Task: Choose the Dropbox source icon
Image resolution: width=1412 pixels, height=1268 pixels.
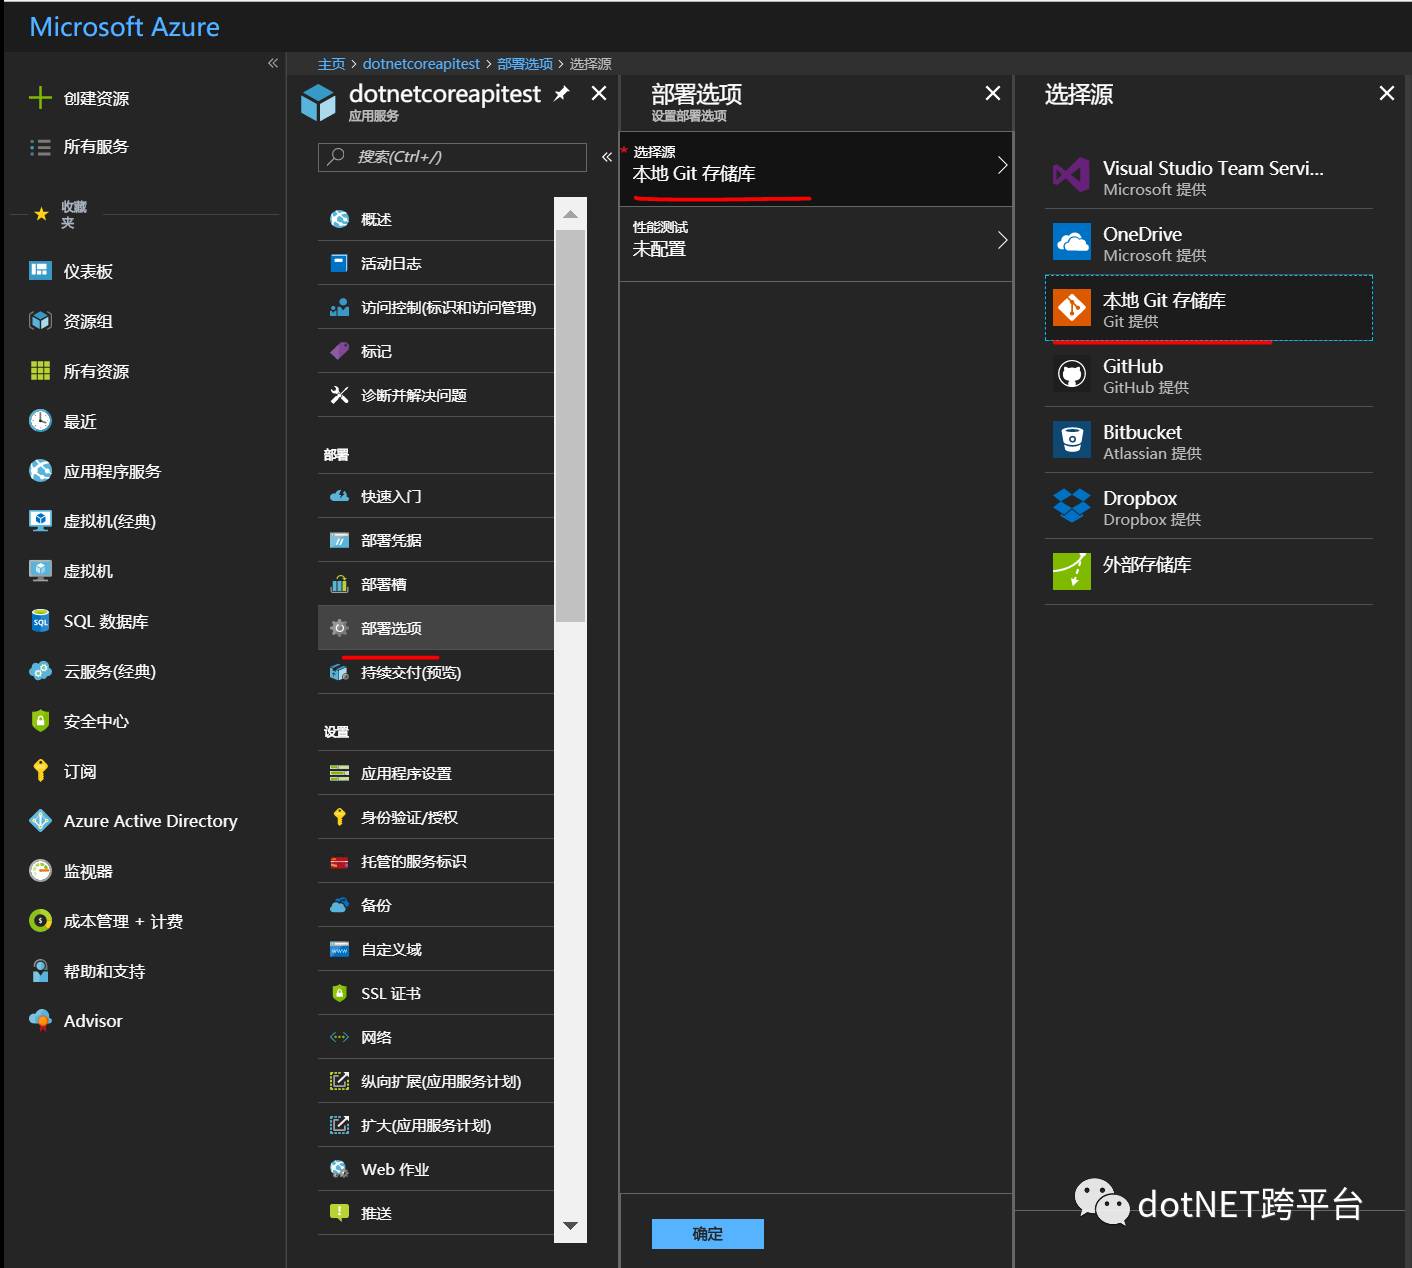Action: pos(1072,505)
